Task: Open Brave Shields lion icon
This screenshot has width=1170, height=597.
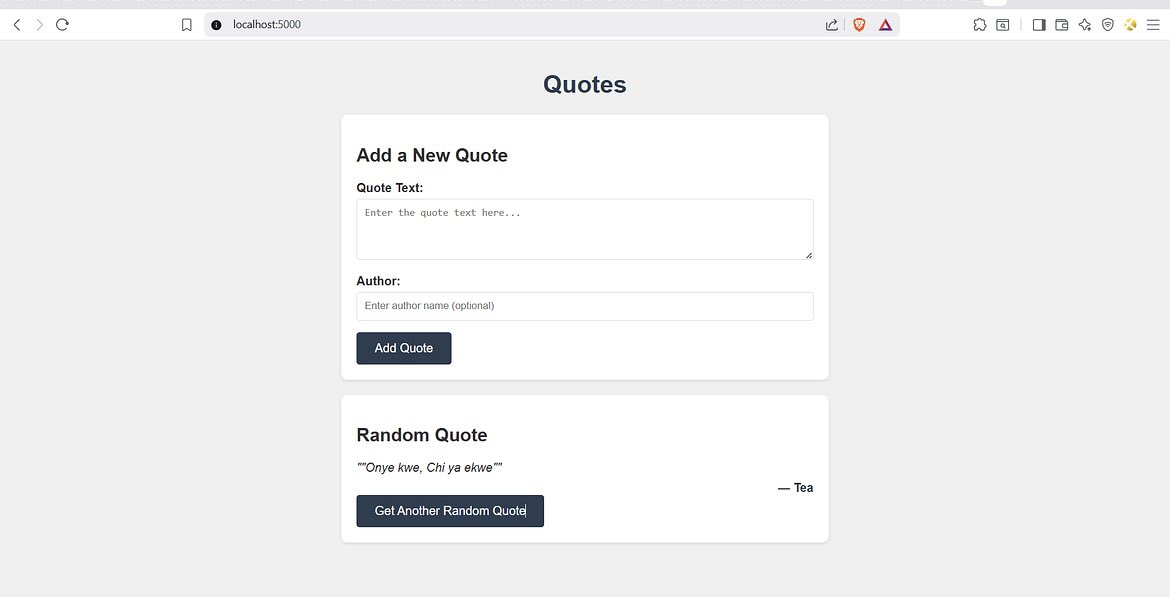Action: (x=859, y=25)
